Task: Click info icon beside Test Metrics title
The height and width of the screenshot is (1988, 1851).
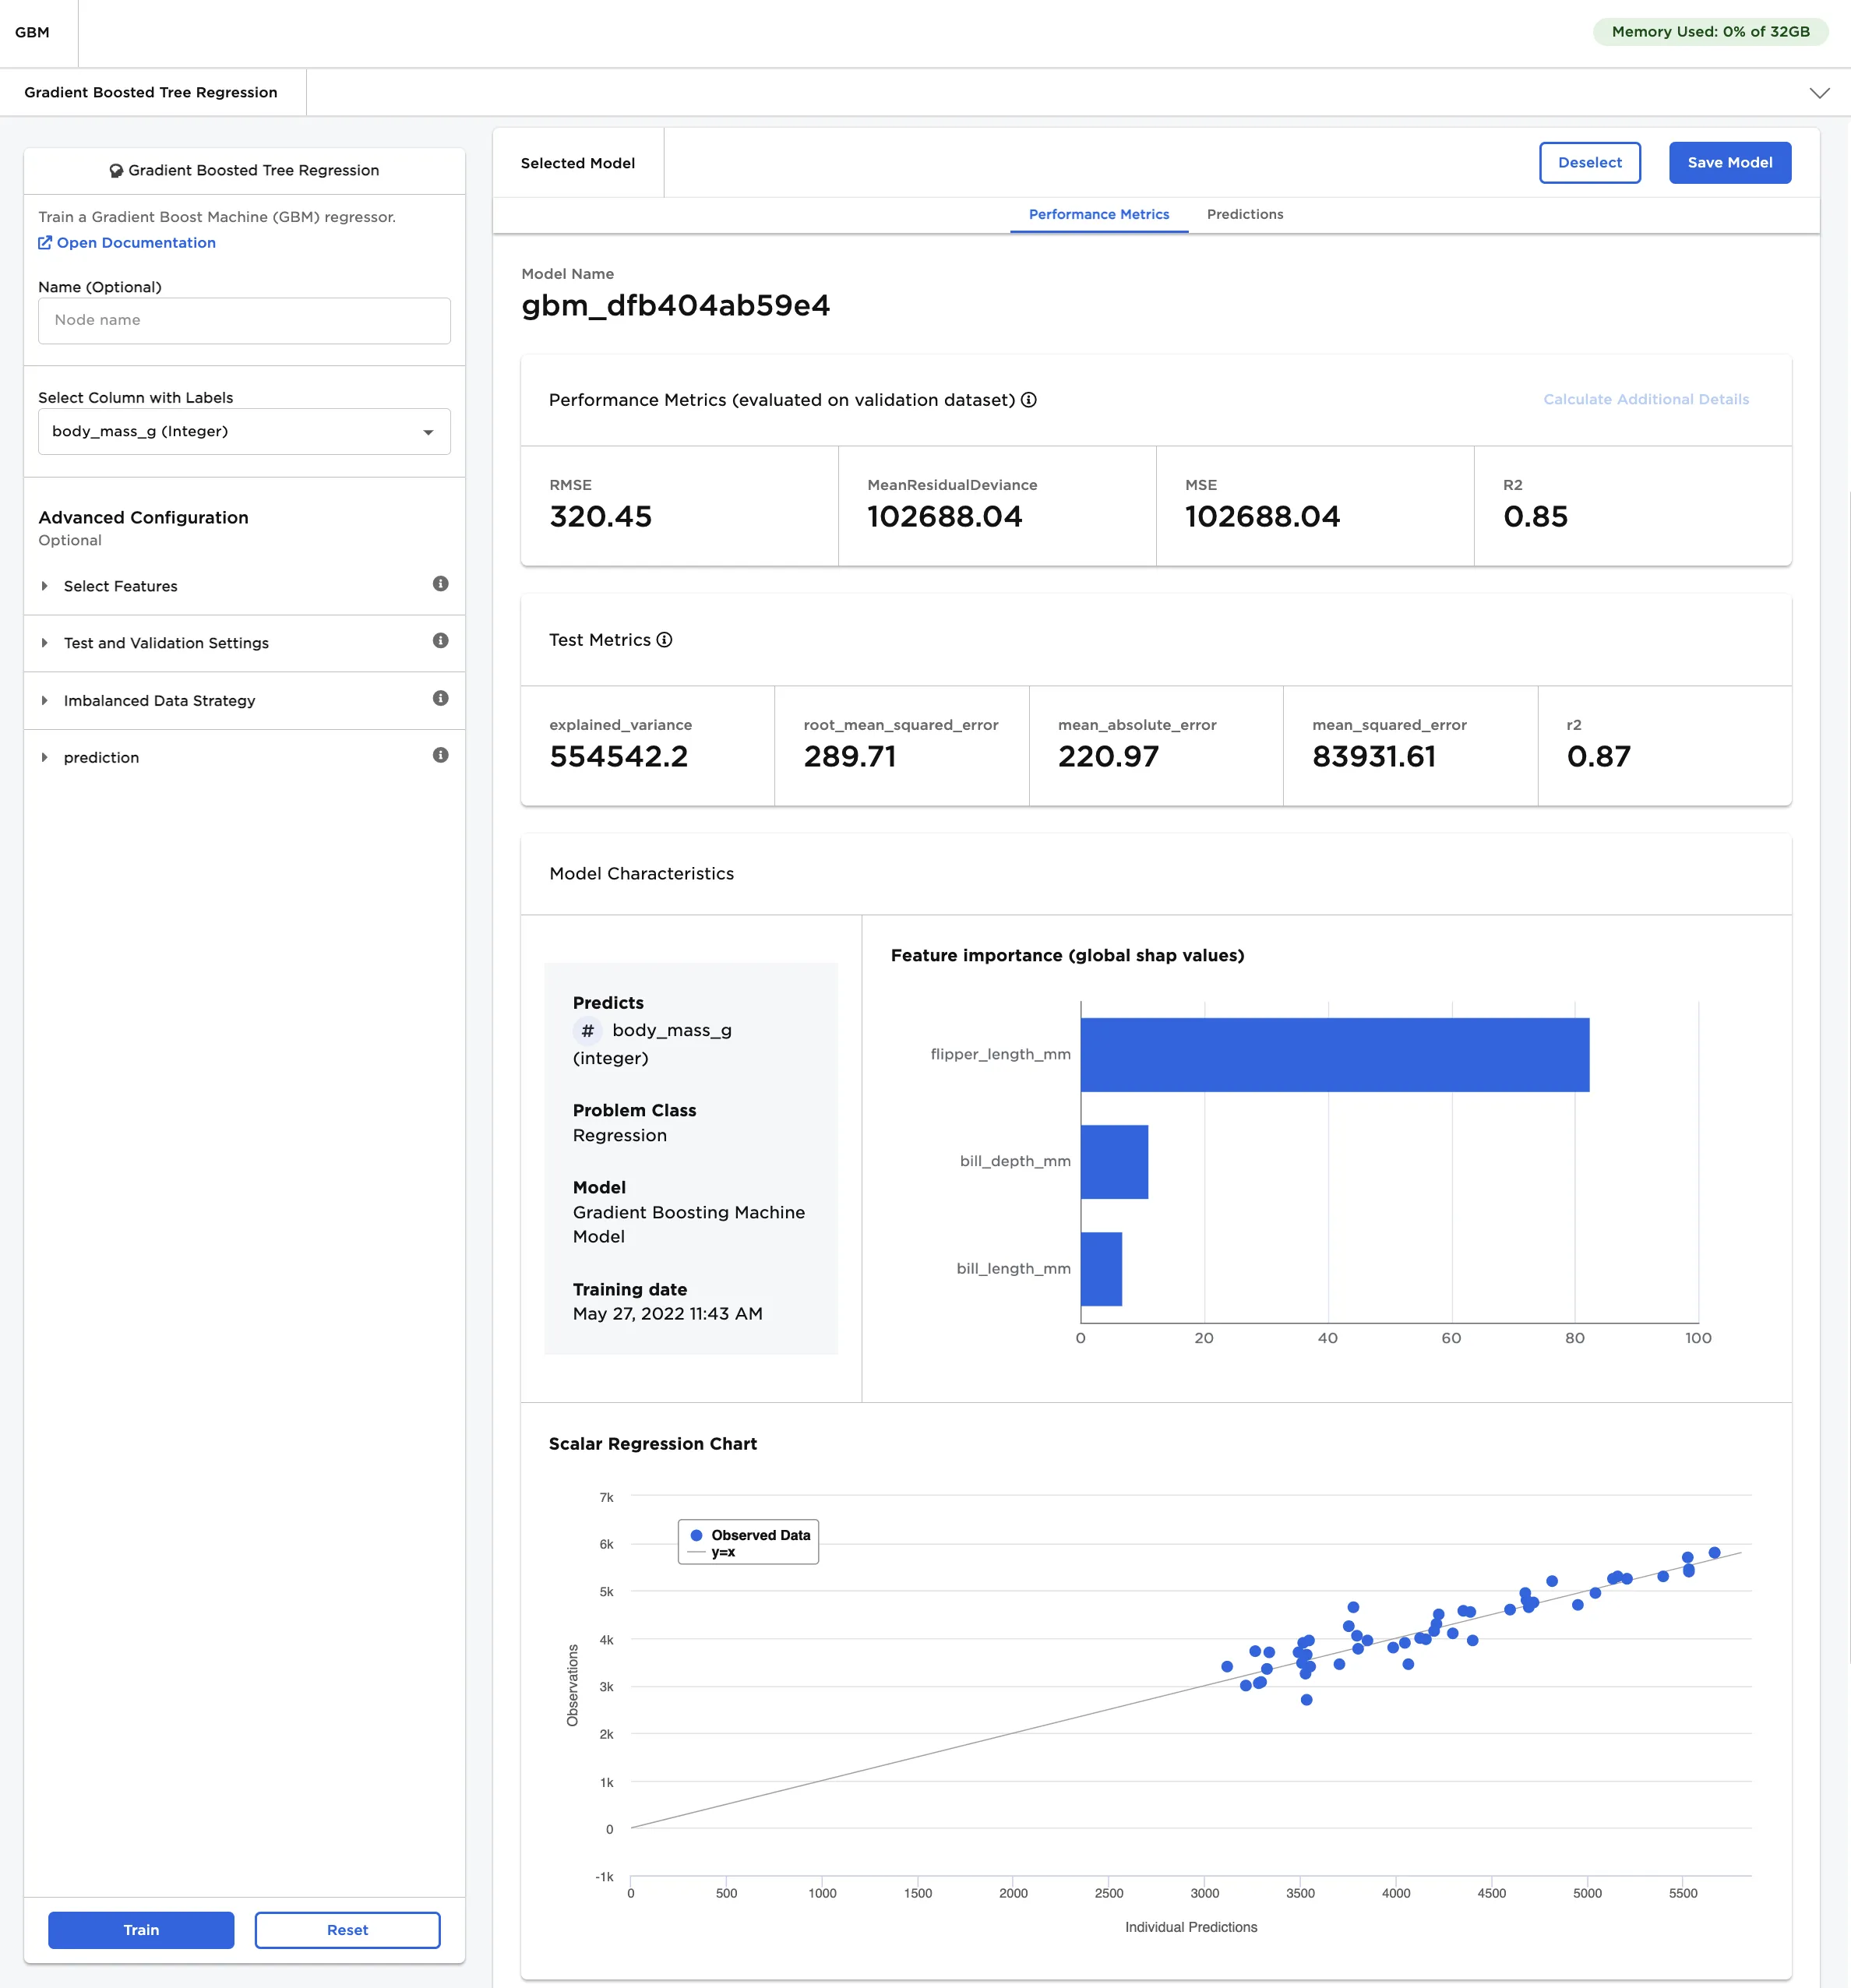Action: pyautogui.click(x=664, y=640)
